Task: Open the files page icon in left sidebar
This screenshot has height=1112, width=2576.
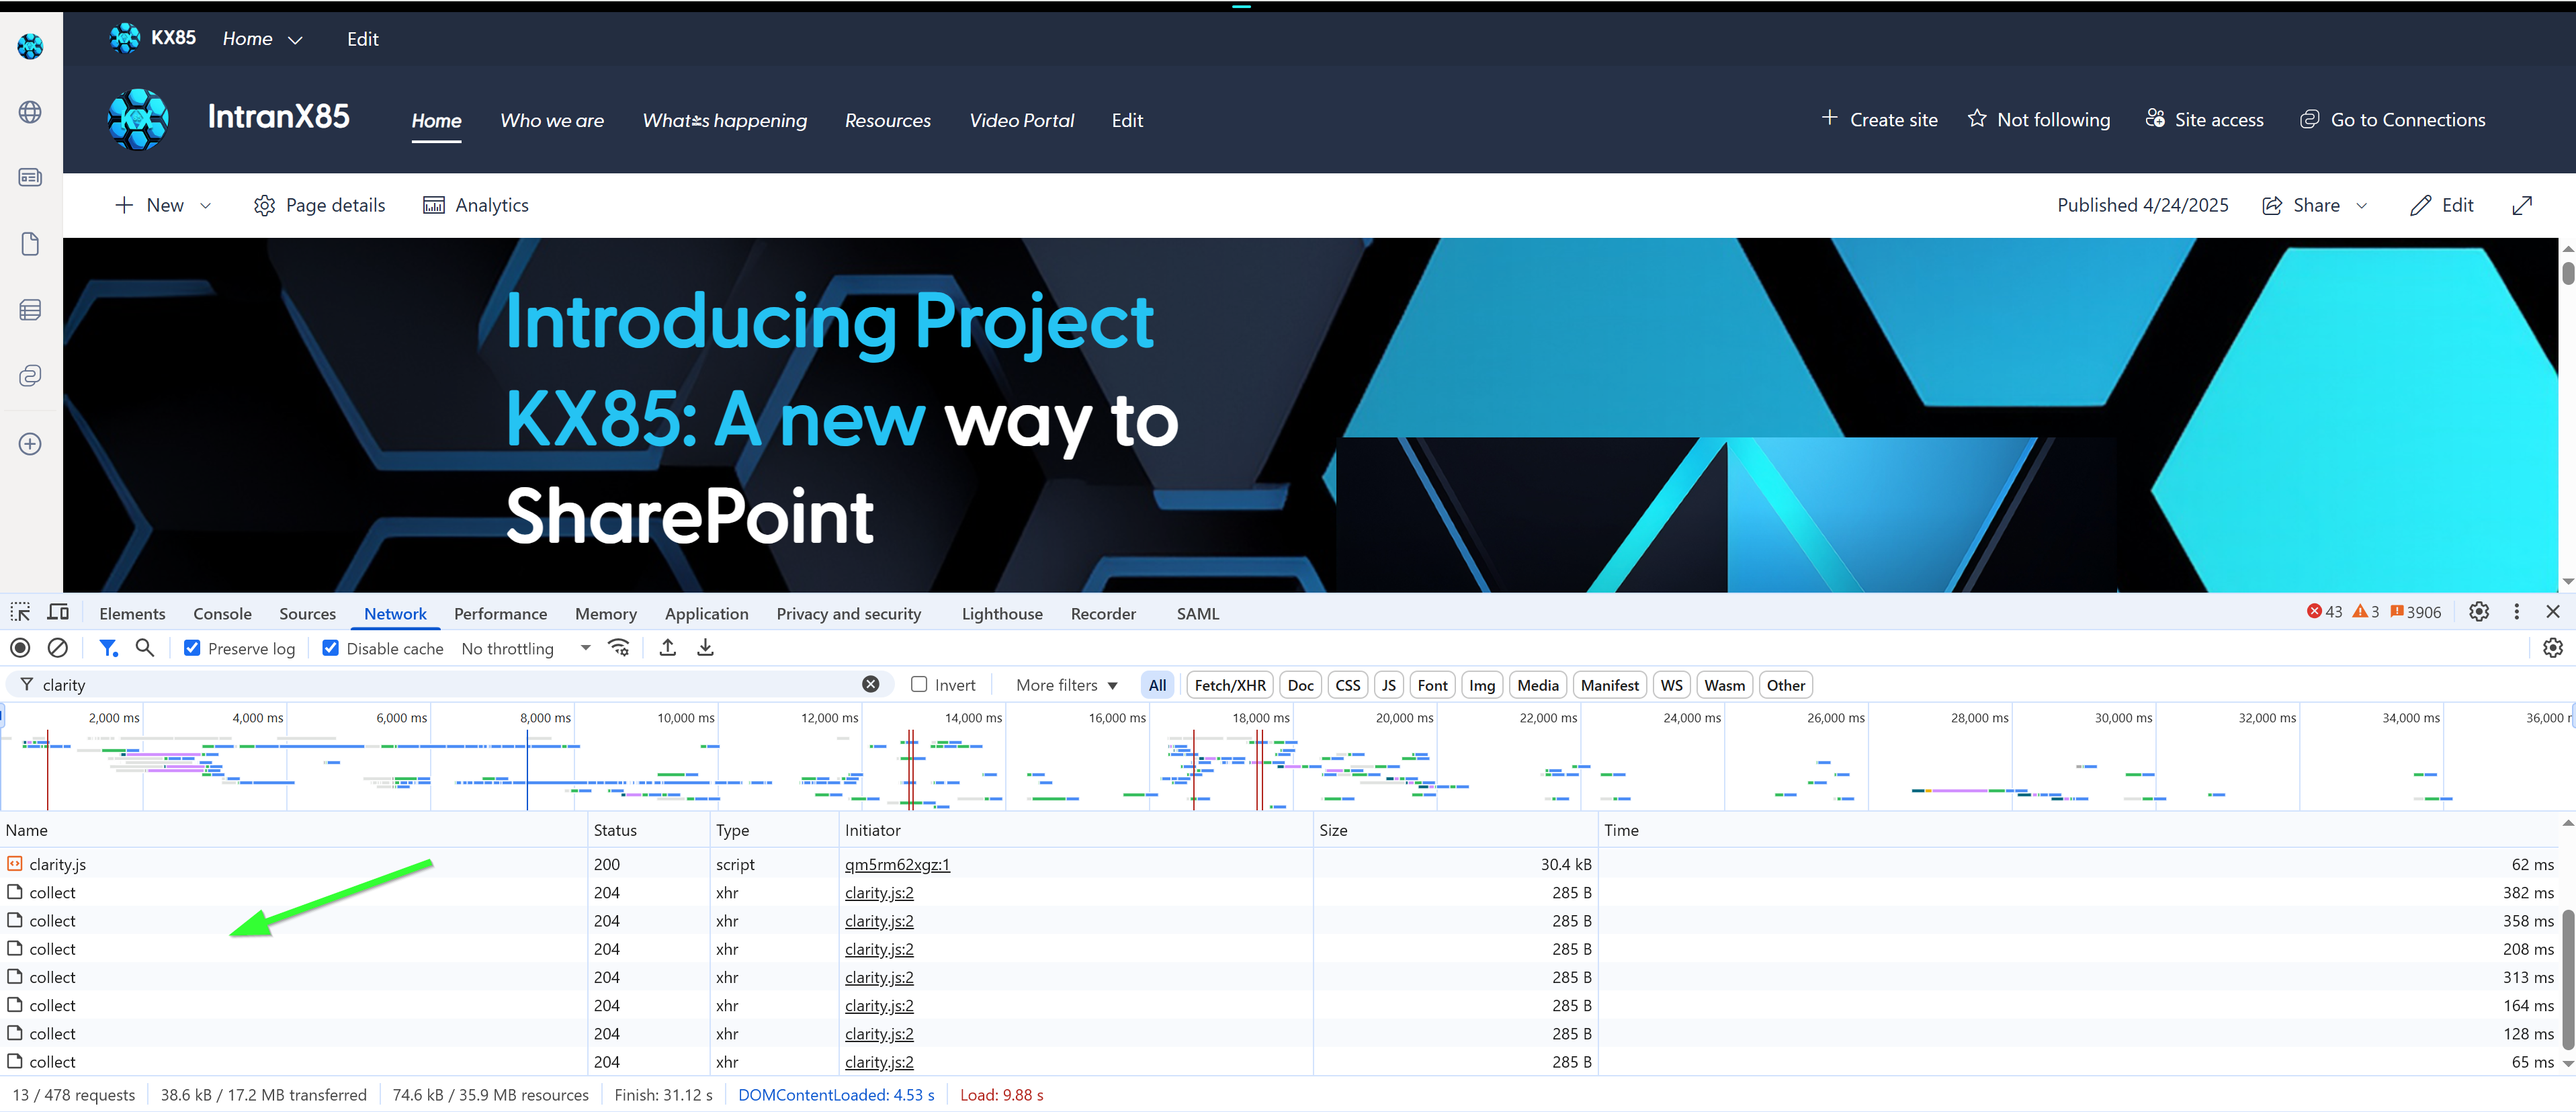Action: point(30,244)
